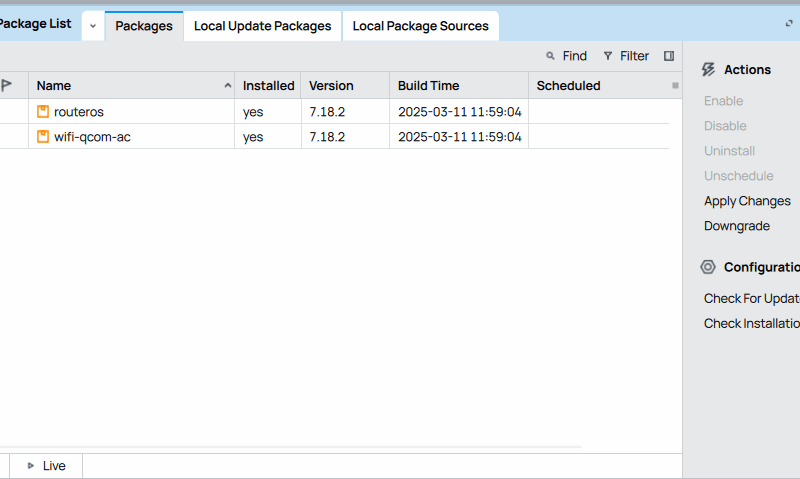Click the Package List title
Screen dimensions: 800x479
[x=35, y=23]
